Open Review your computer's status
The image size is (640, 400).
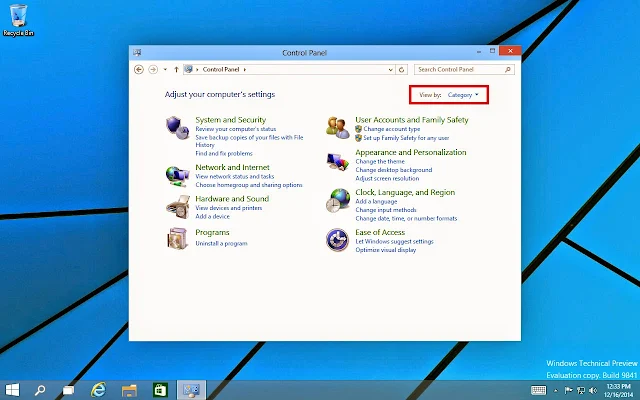[236, 129]
